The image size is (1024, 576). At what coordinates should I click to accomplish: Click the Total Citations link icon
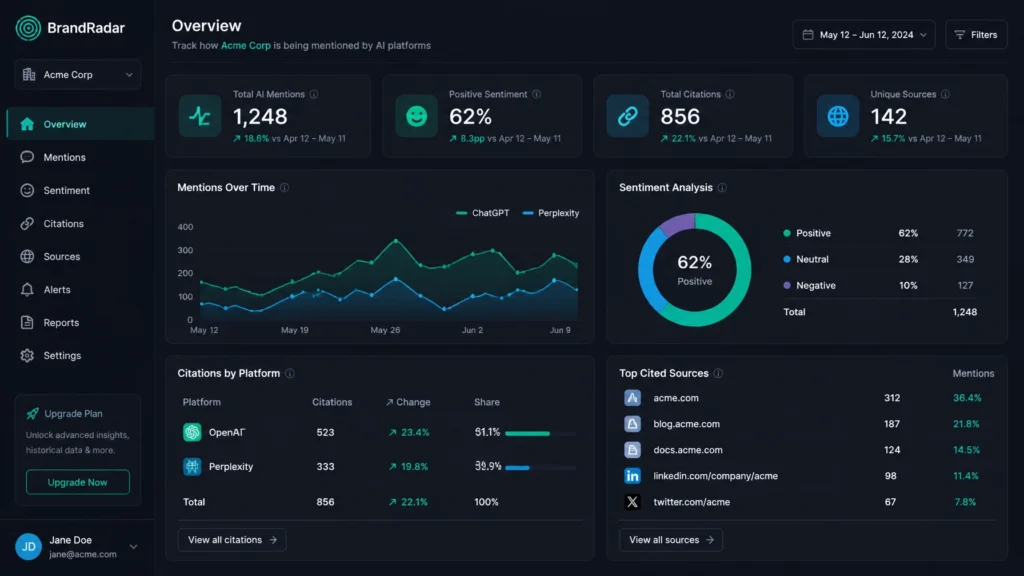click(628, 116)
